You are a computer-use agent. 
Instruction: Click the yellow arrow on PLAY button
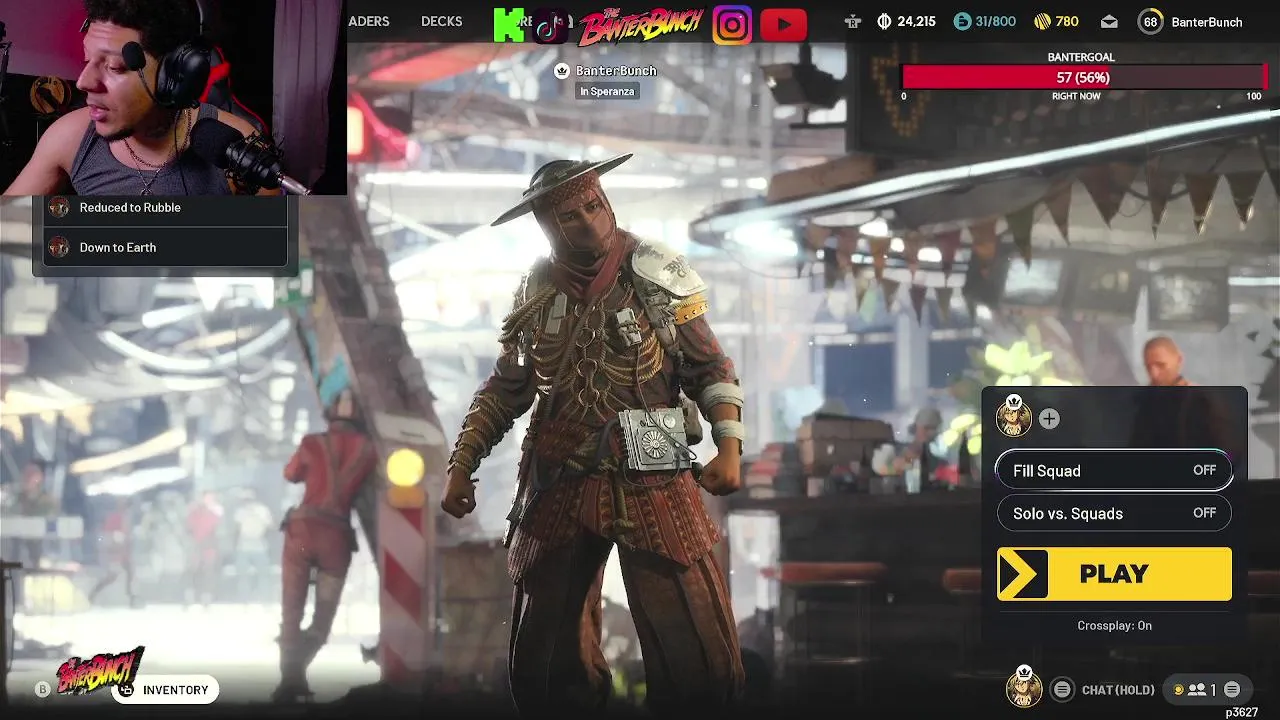(1023, 574)
